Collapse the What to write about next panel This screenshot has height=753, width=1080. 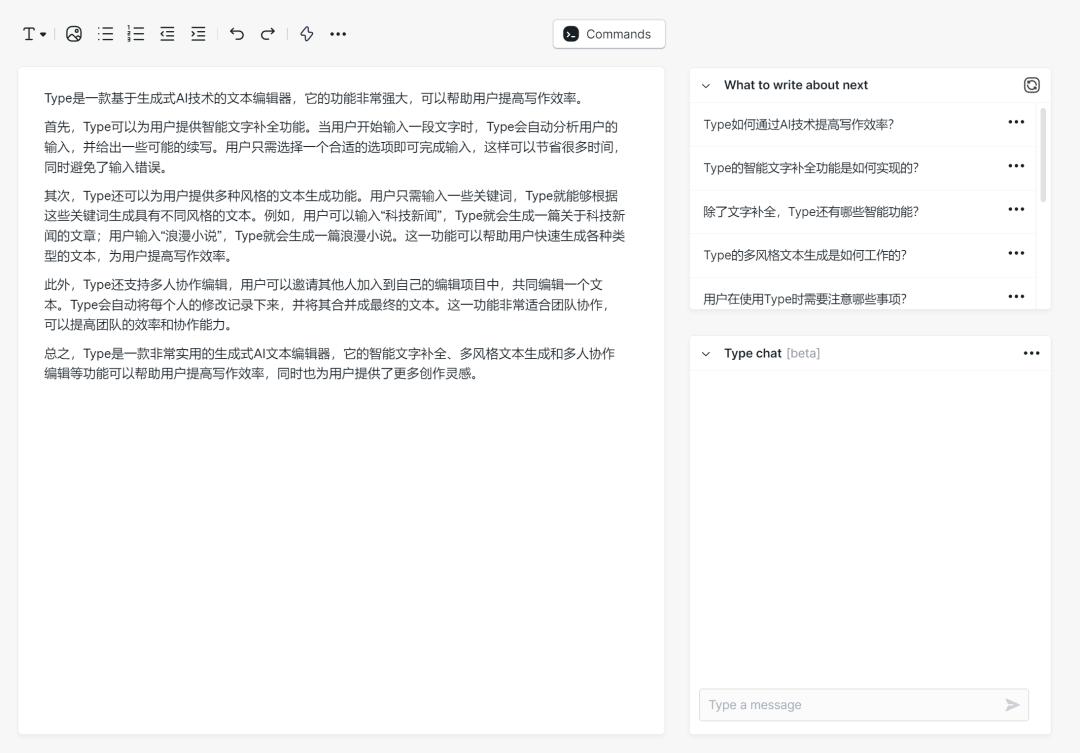pos(706,86)
